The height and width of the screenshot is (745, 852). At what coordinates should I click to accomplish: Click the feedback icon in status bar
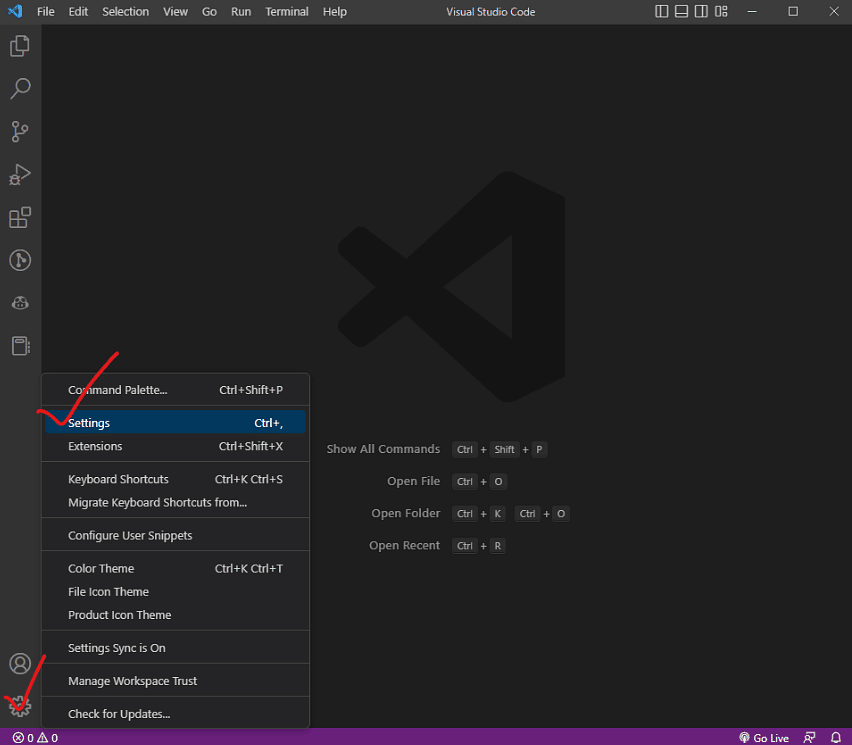(810, 737)
